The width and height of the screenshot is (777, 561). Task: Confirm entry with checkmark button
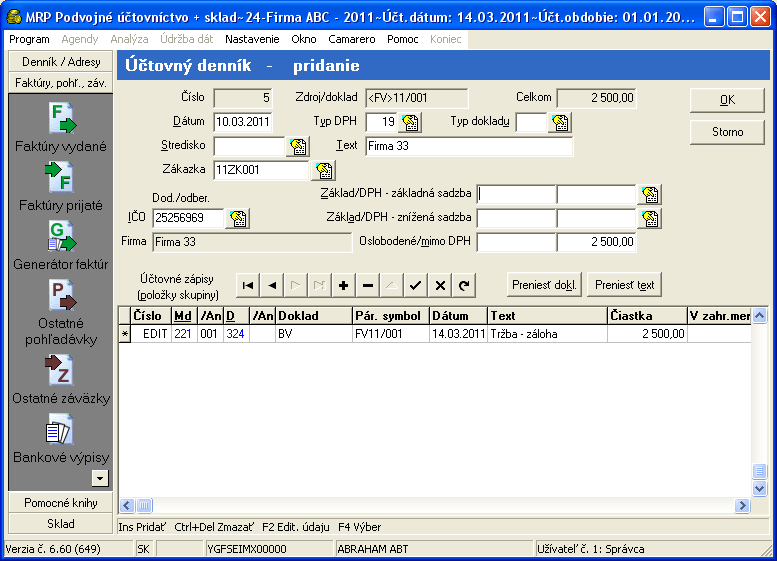[415, 285]
